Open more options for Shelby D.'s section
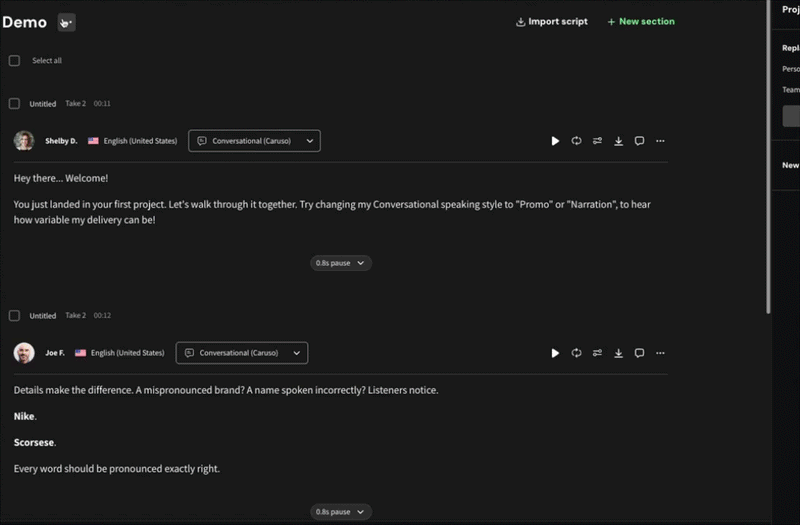The image size is (800, 525). [x=660, y=141]
